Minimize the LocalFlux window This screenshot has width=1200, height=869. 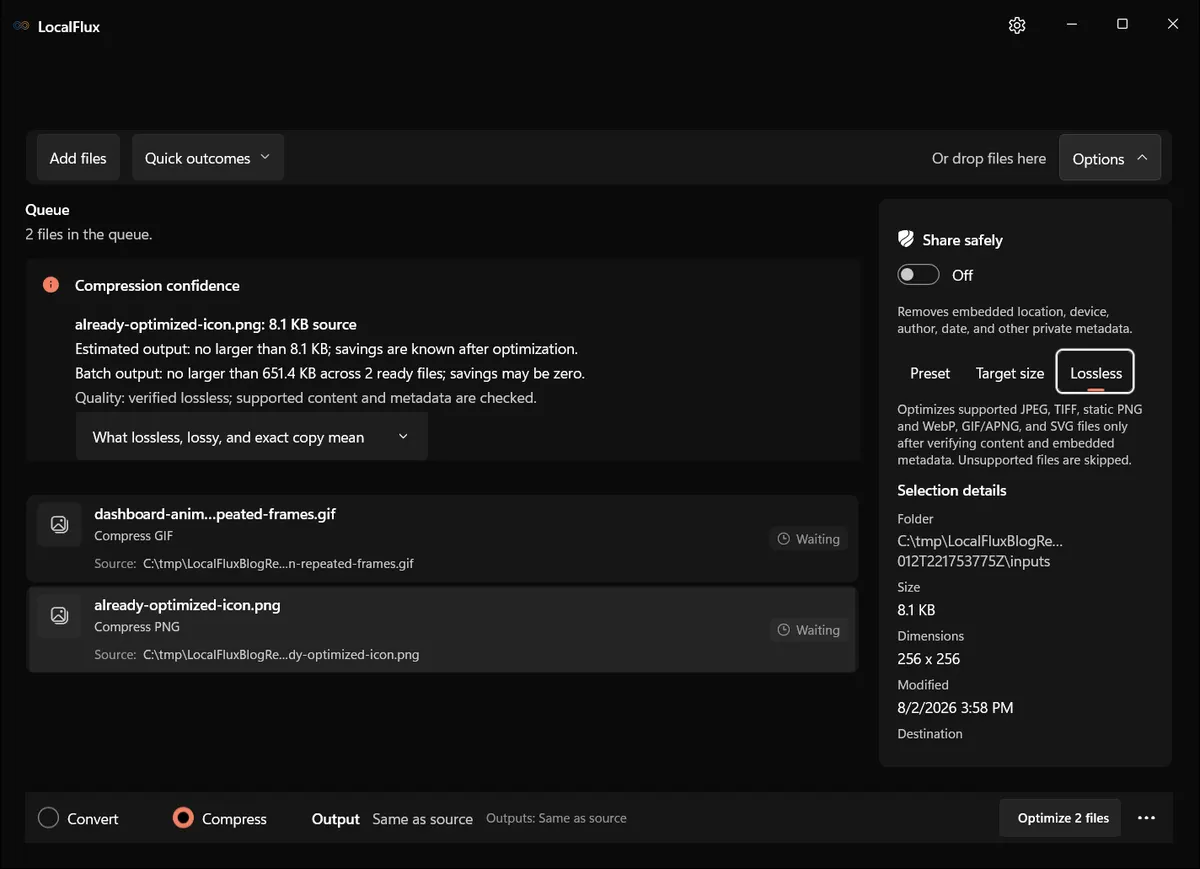1071,25
